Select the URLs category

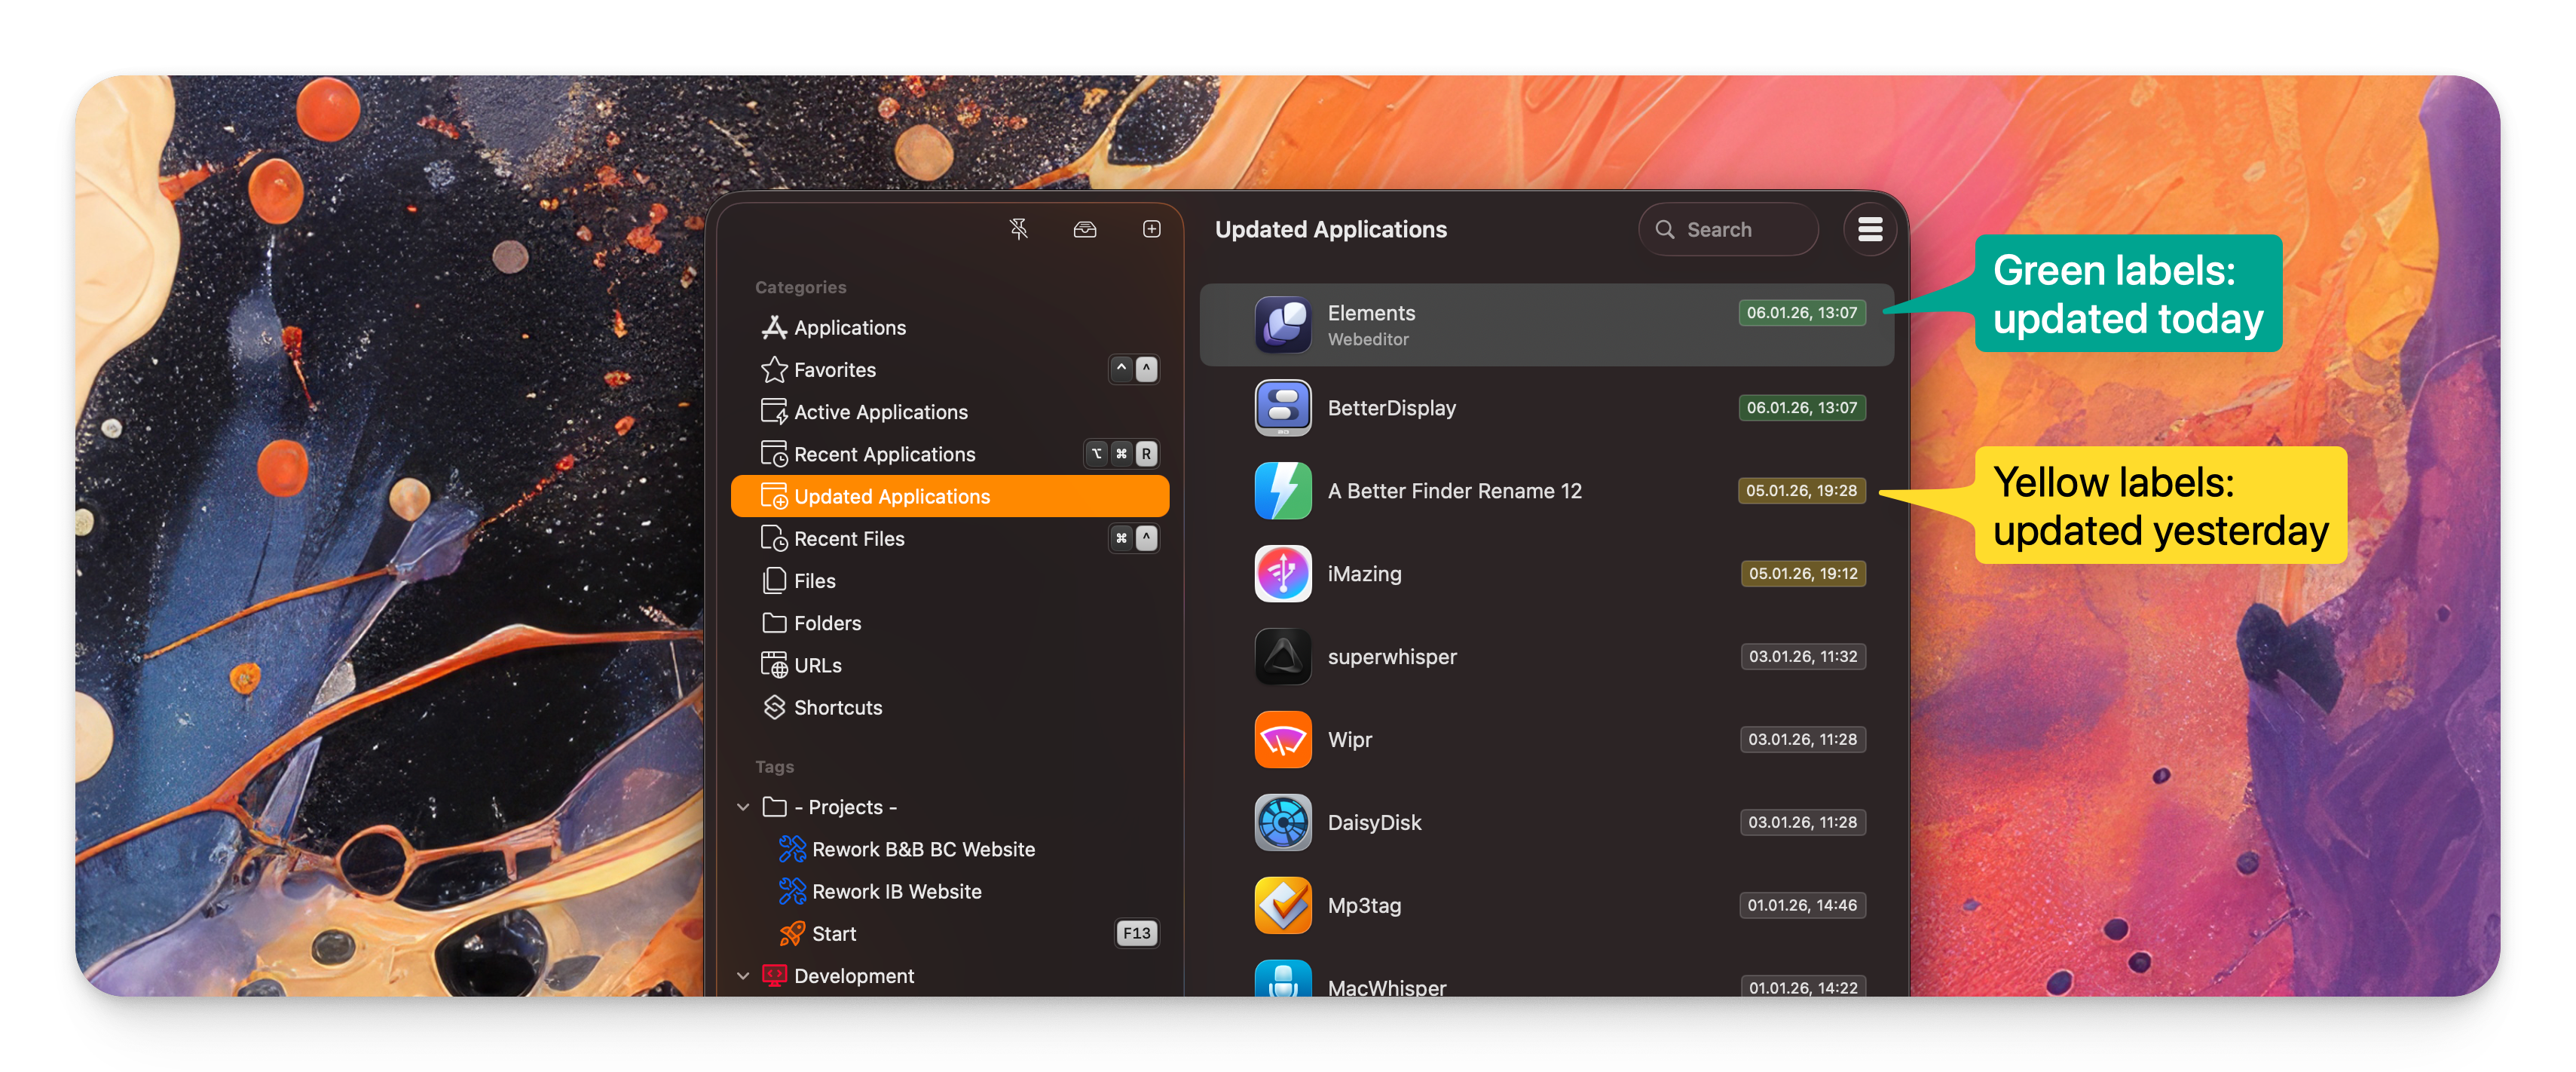click(817, 664)
